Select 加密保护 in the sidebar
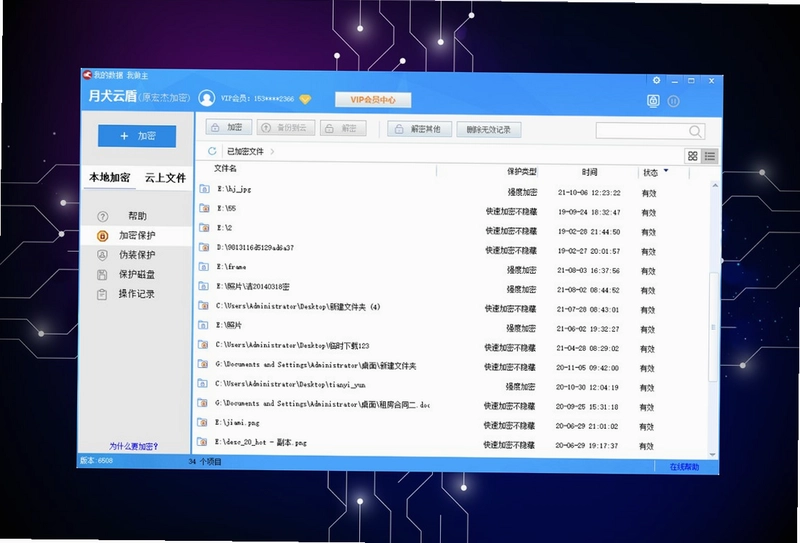The height and width of the screenshot is (543, 800). coord(137,235)
